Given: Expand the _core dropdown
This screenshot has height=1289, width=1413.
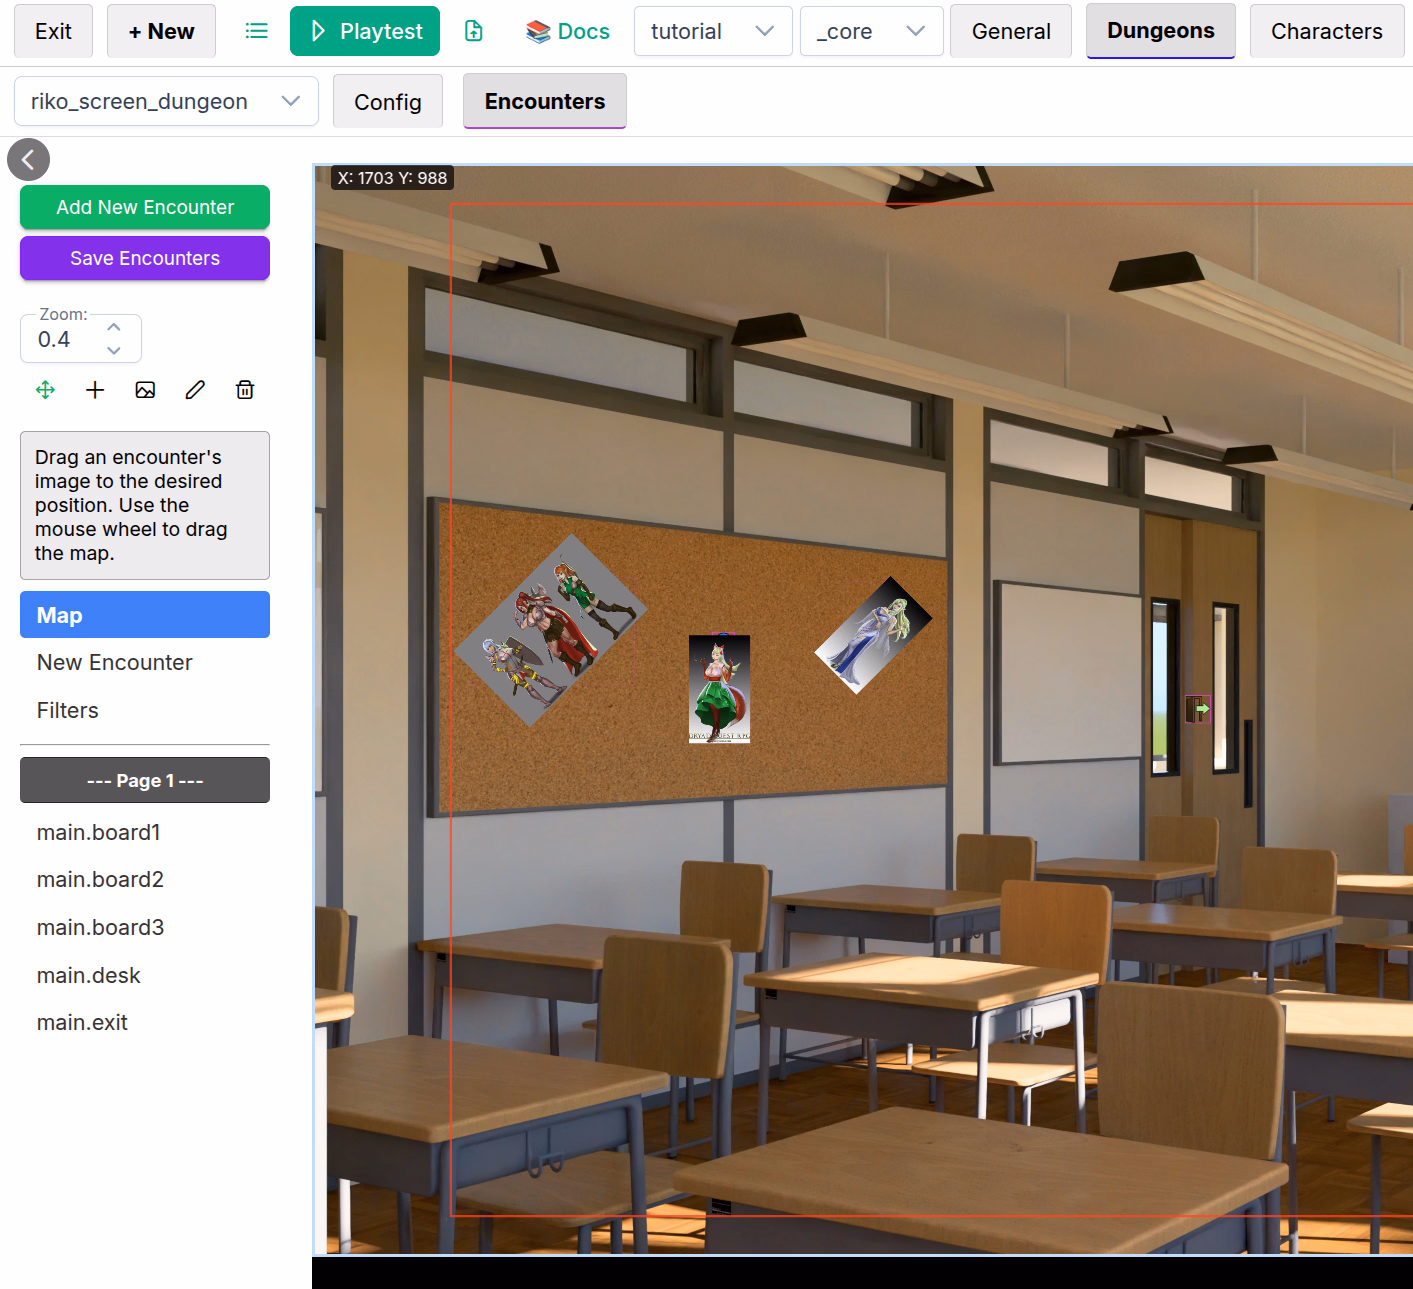Looking at the screenshot, I should point(870,31).
